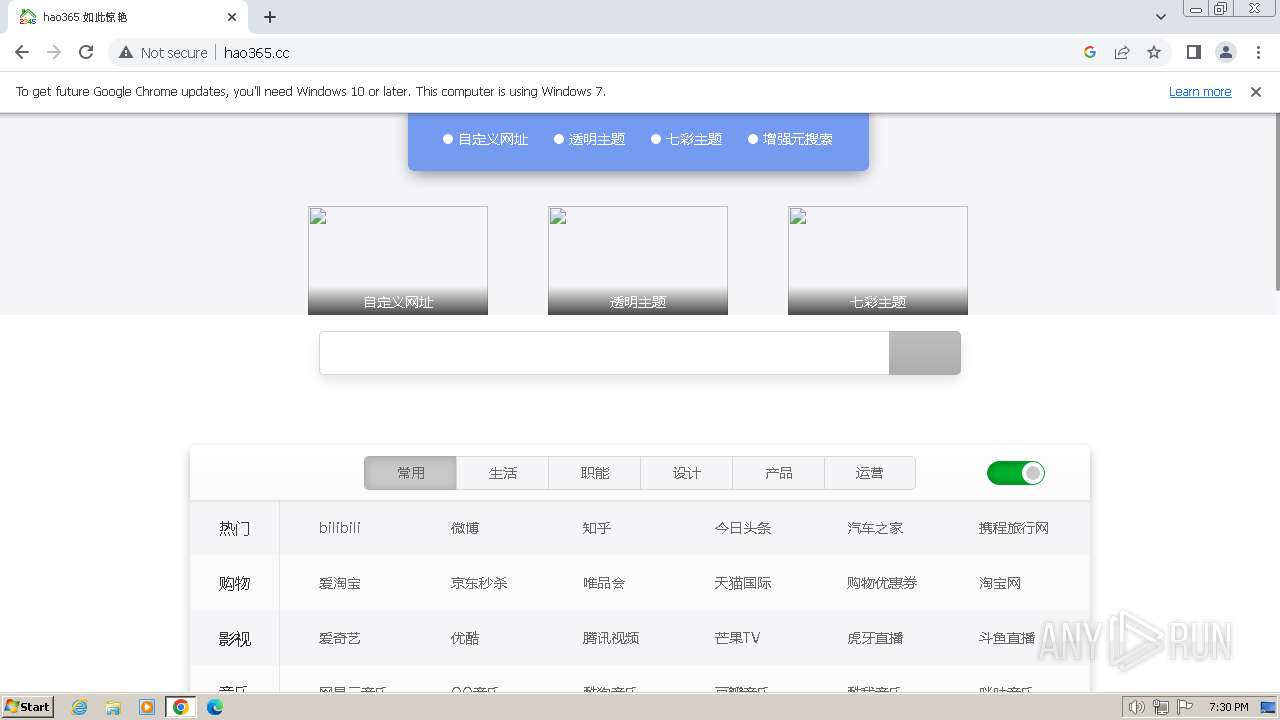
Task: Open 微博 link
Action: [x=465, y=528]
